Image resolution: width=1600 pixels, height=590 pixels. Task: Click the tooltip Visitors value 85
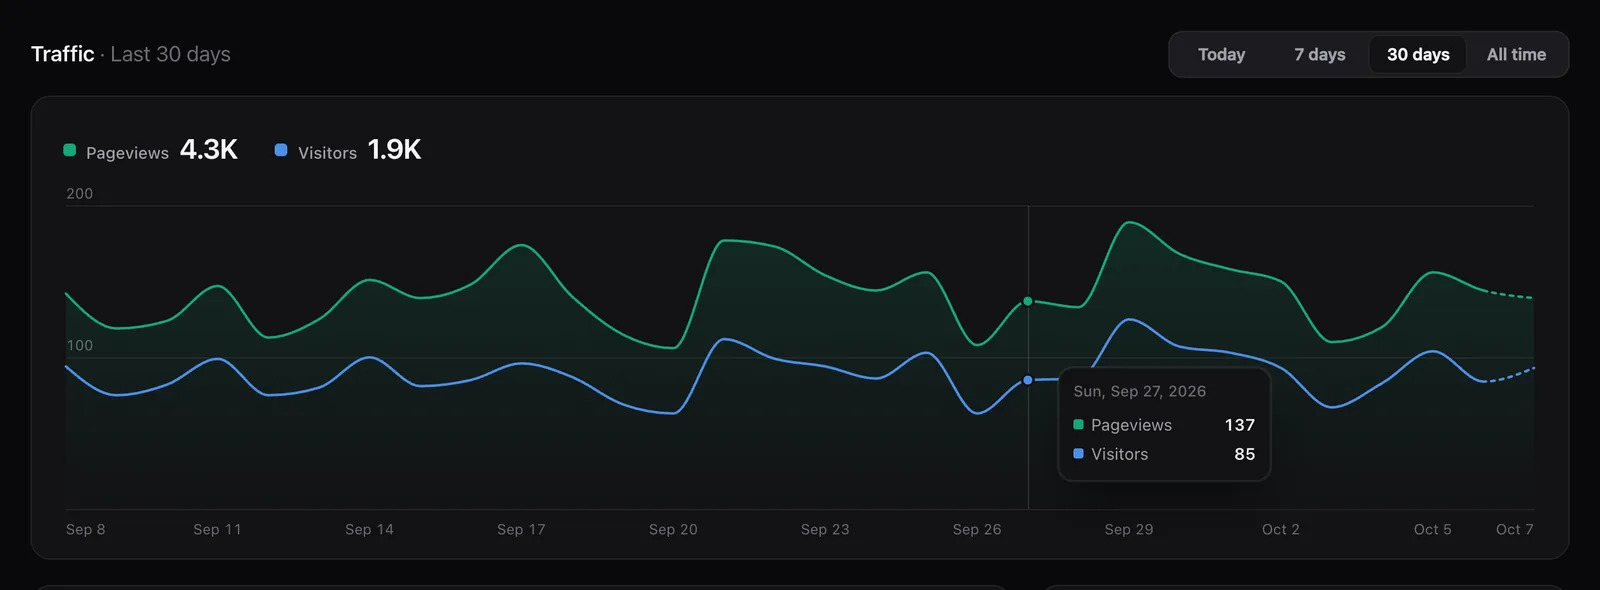[x=1245, y=454]
